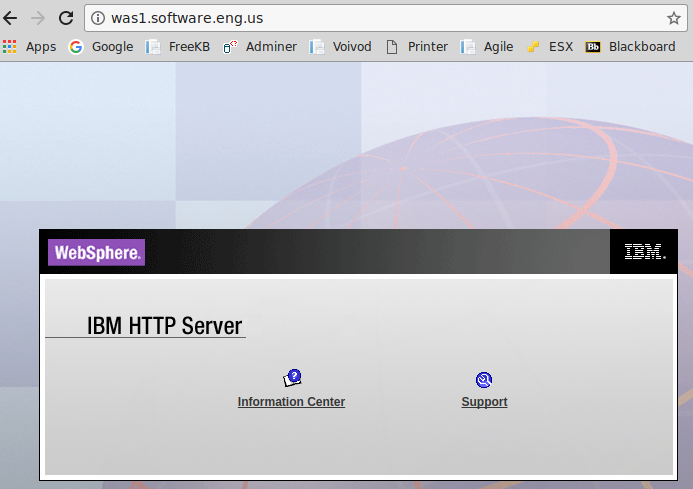
Task: Open the Agile bookmark label
Action: point(498,47)
